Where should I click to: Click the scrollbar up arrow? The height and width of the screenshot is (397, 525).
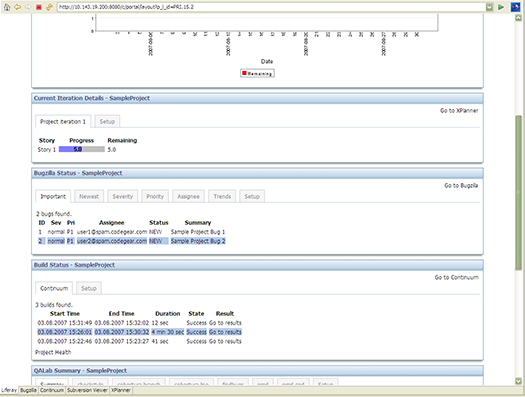click(518, 18)
